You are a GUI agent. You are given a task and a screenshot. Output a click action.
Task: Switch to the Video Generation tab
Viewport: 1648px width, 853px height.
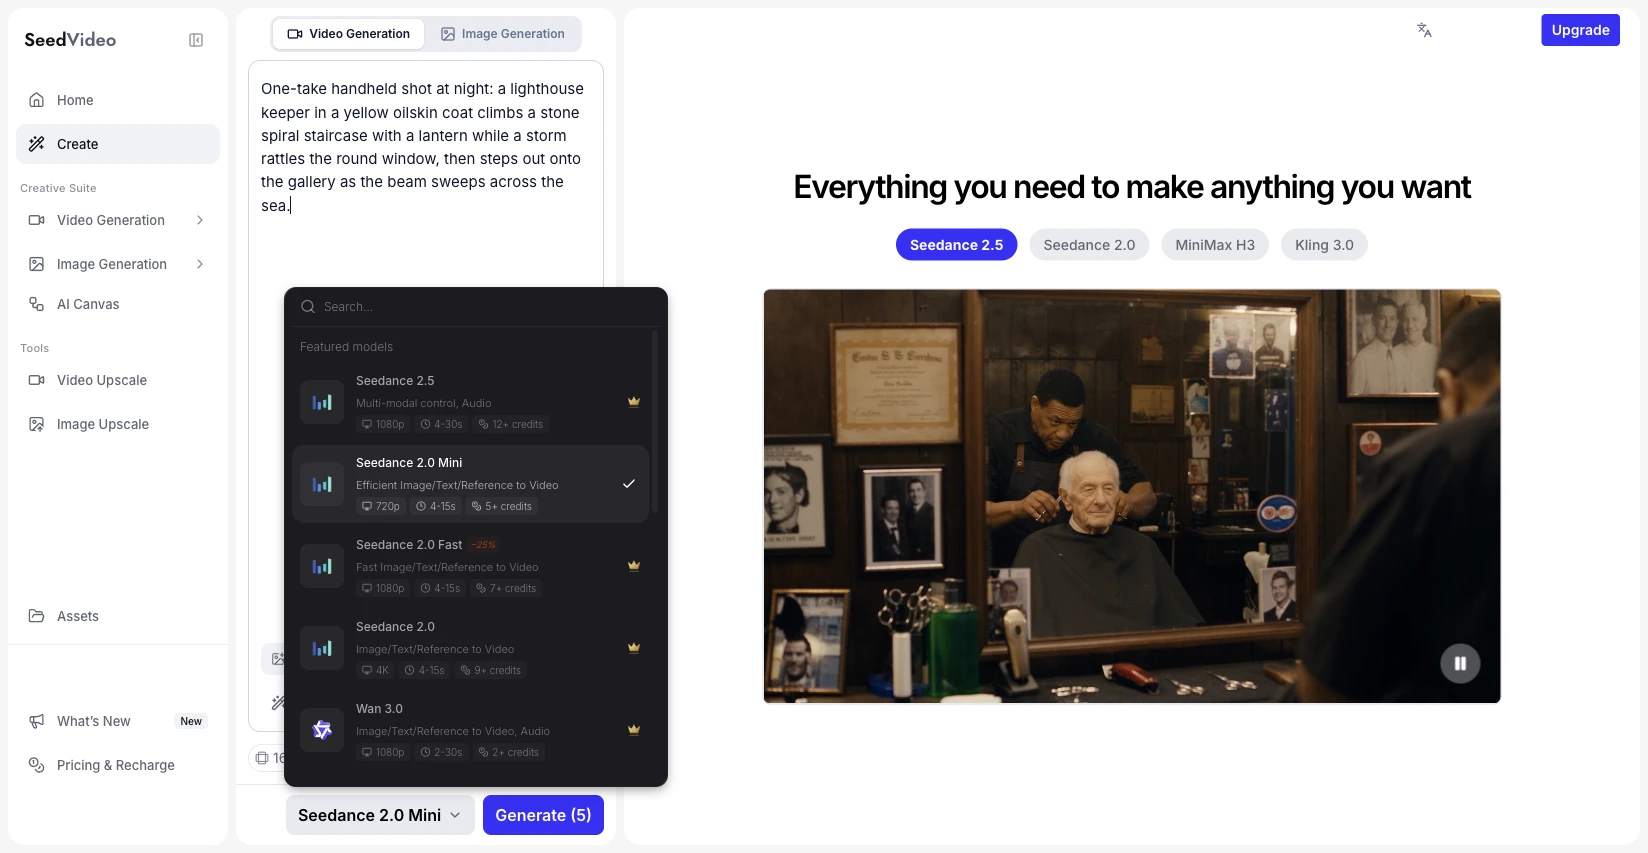[349, 34]
